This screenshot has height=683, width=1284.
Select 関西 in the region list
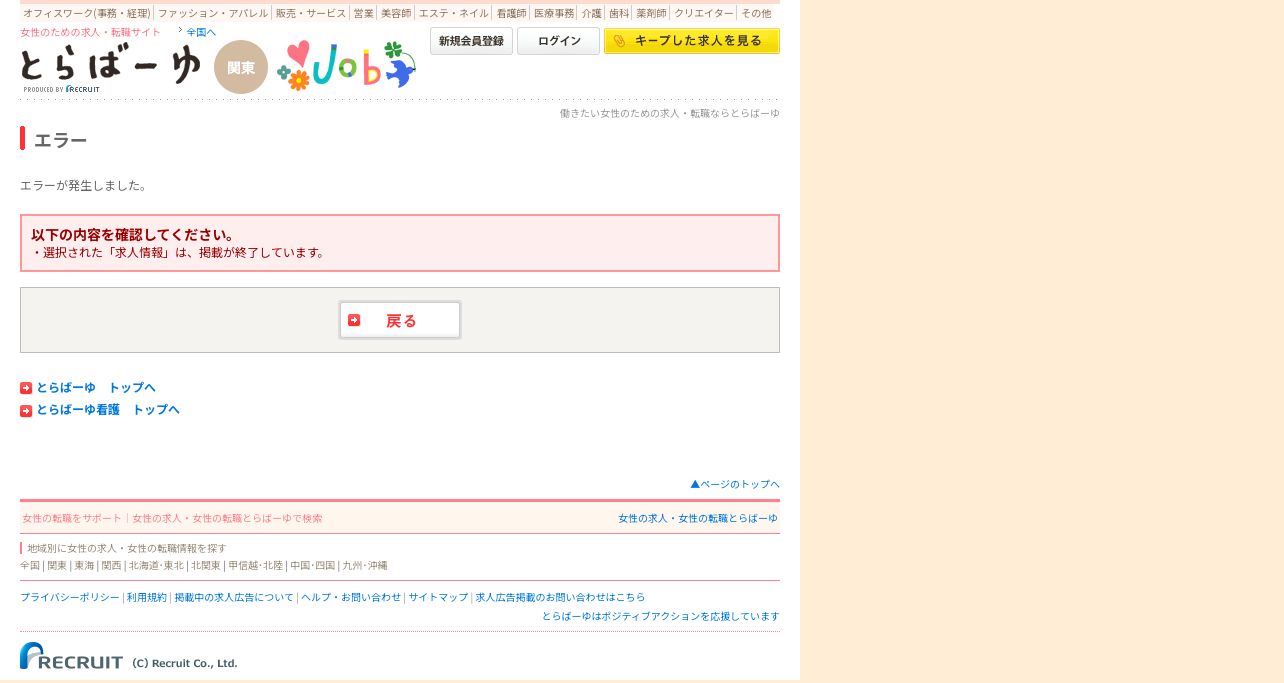[112, 566]
